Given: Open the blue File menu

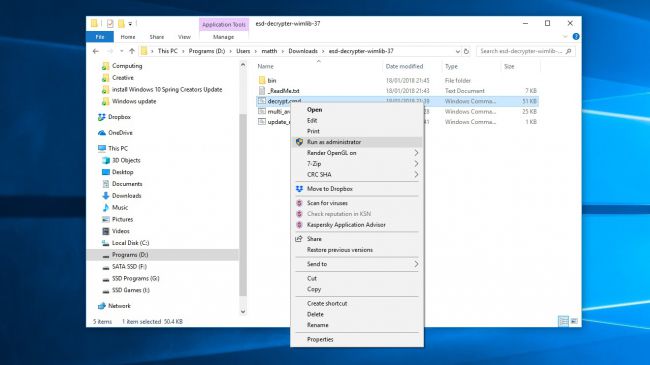Looking at the screenshot, I should point(100,37).
